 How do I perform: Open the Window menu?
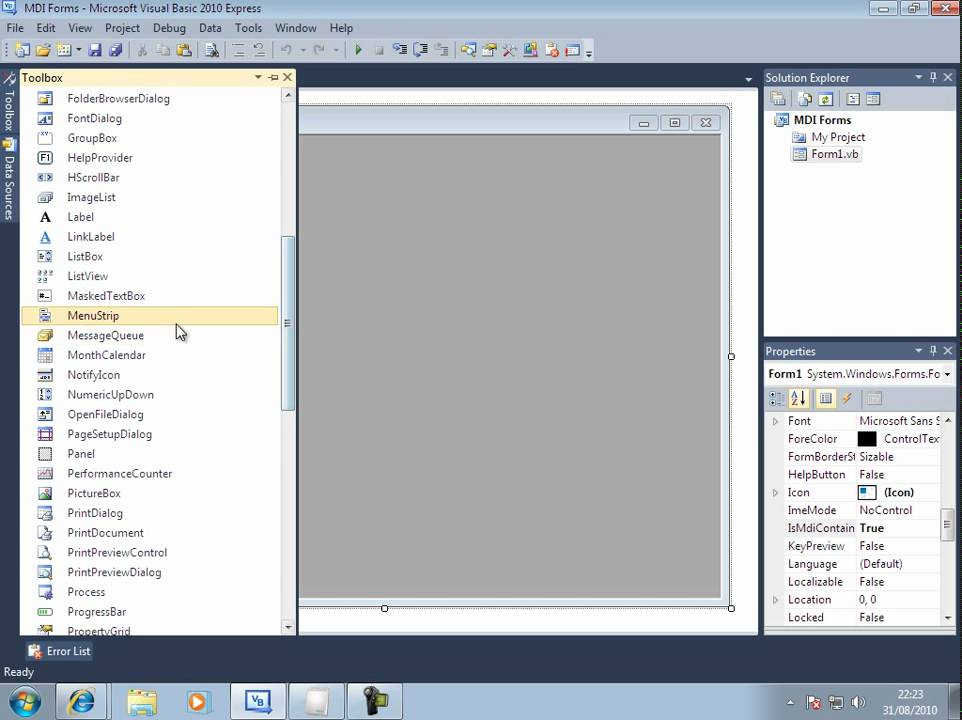[296, 28]
